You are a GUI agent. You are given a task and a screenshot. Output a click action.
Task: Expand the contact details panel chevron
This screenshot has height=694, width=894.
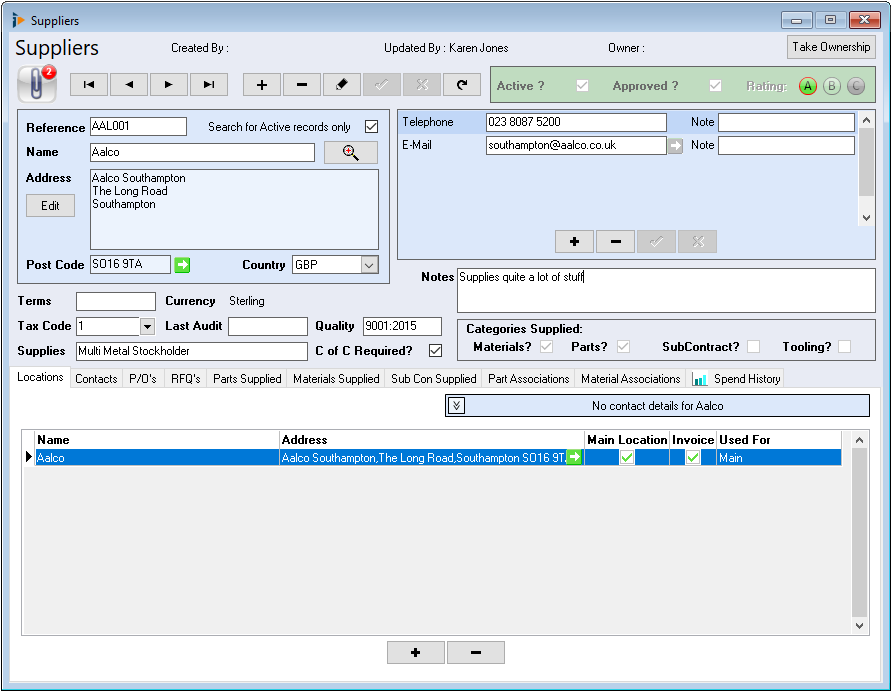(457, 406)
